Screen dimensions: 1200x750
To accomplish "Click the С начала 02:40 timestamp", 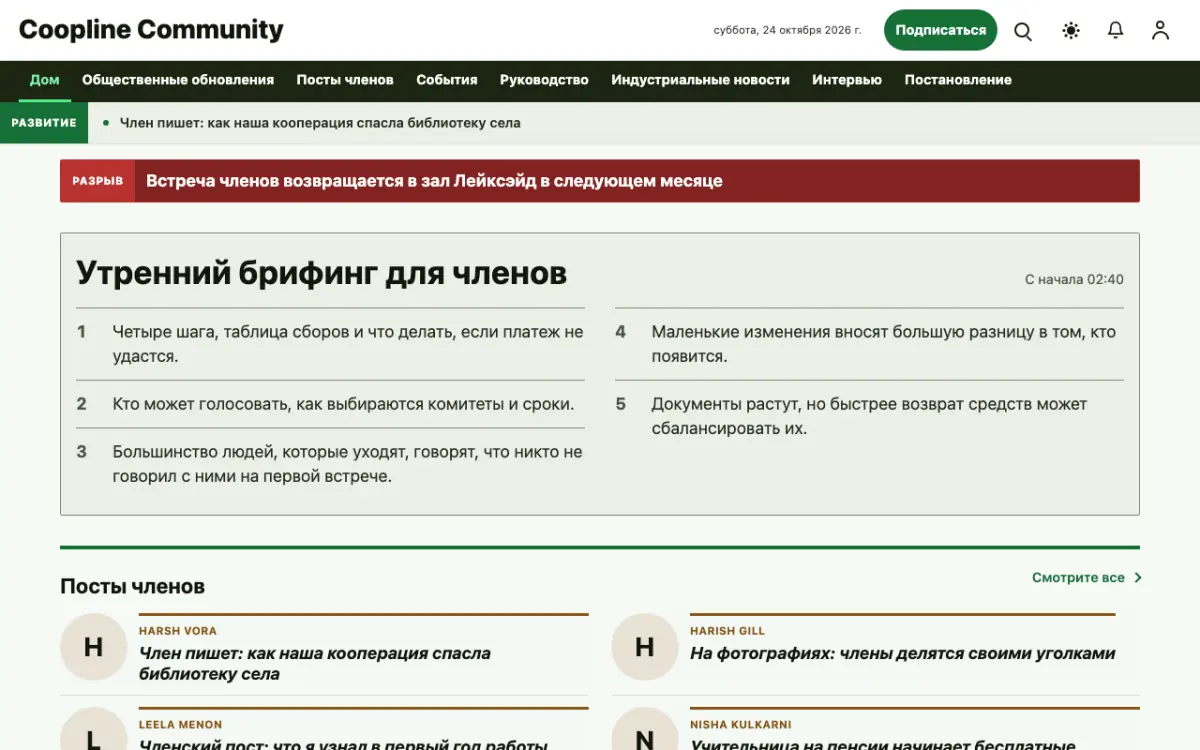I will coord(1074,280).
